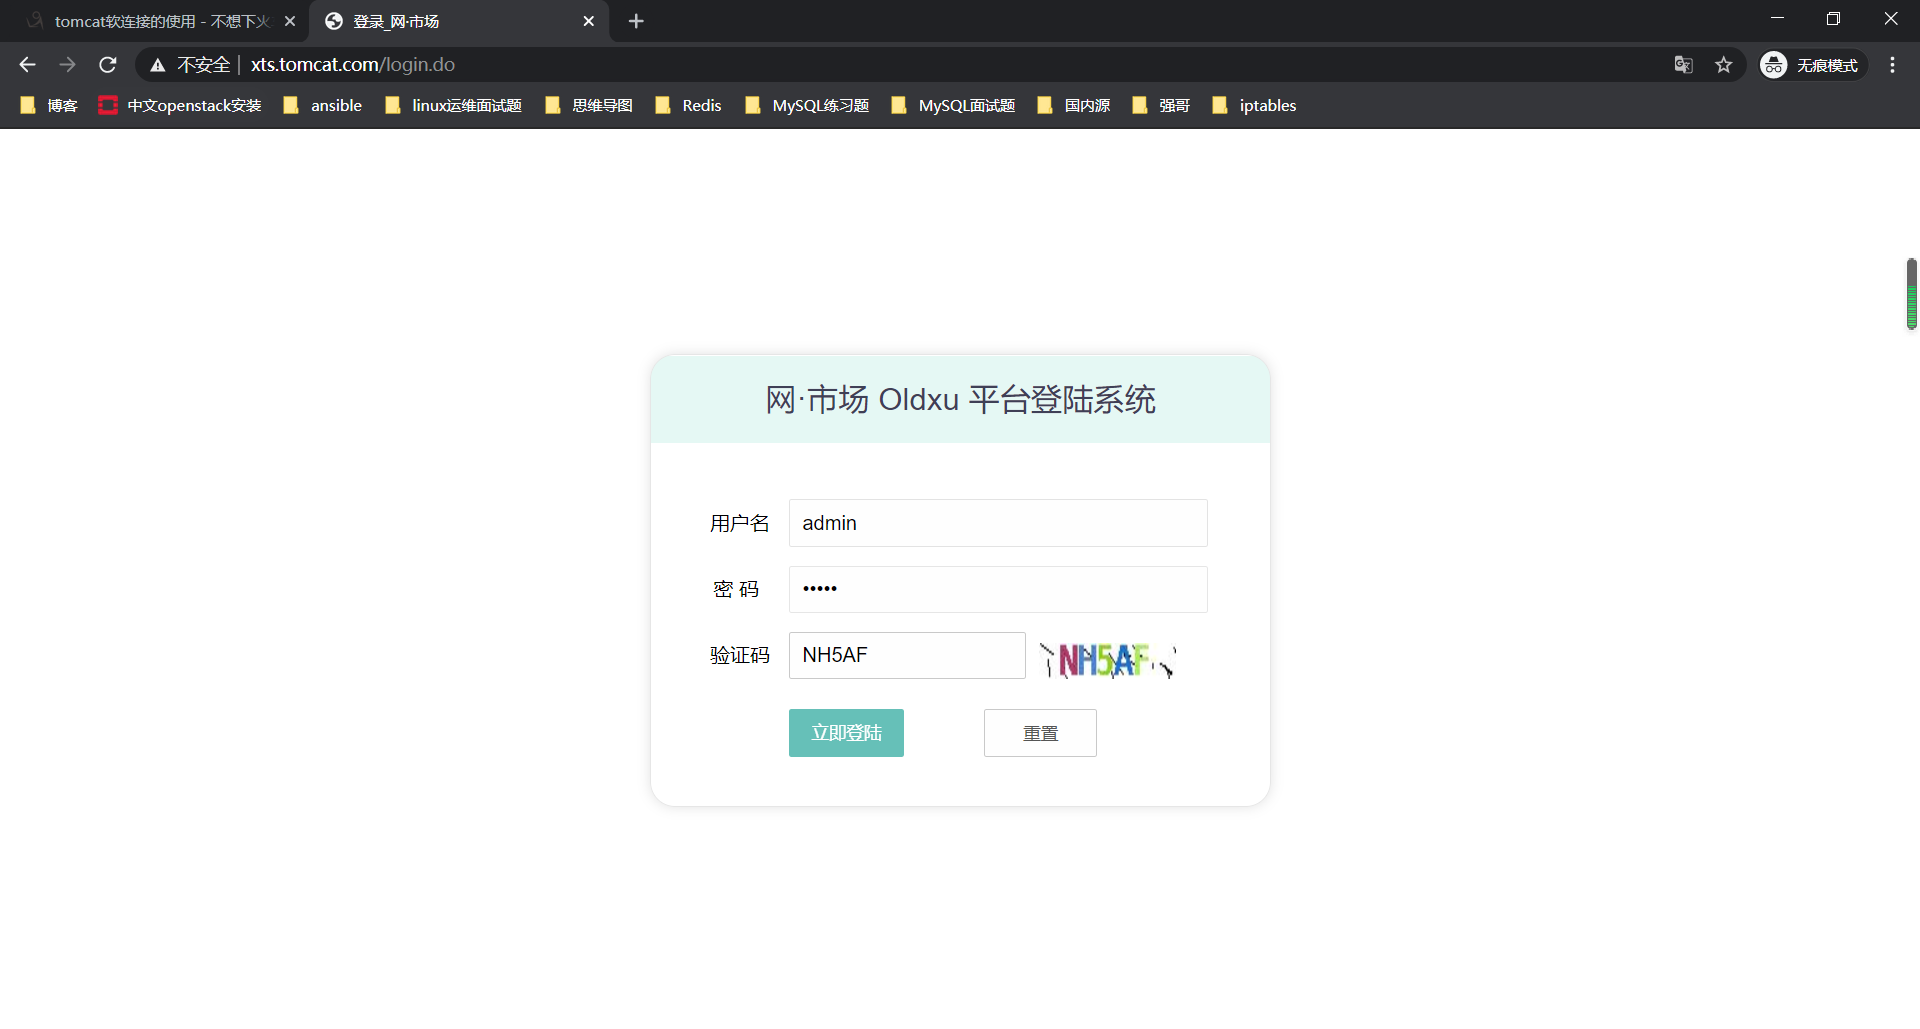Reload the login page

[x=108, y=65]
